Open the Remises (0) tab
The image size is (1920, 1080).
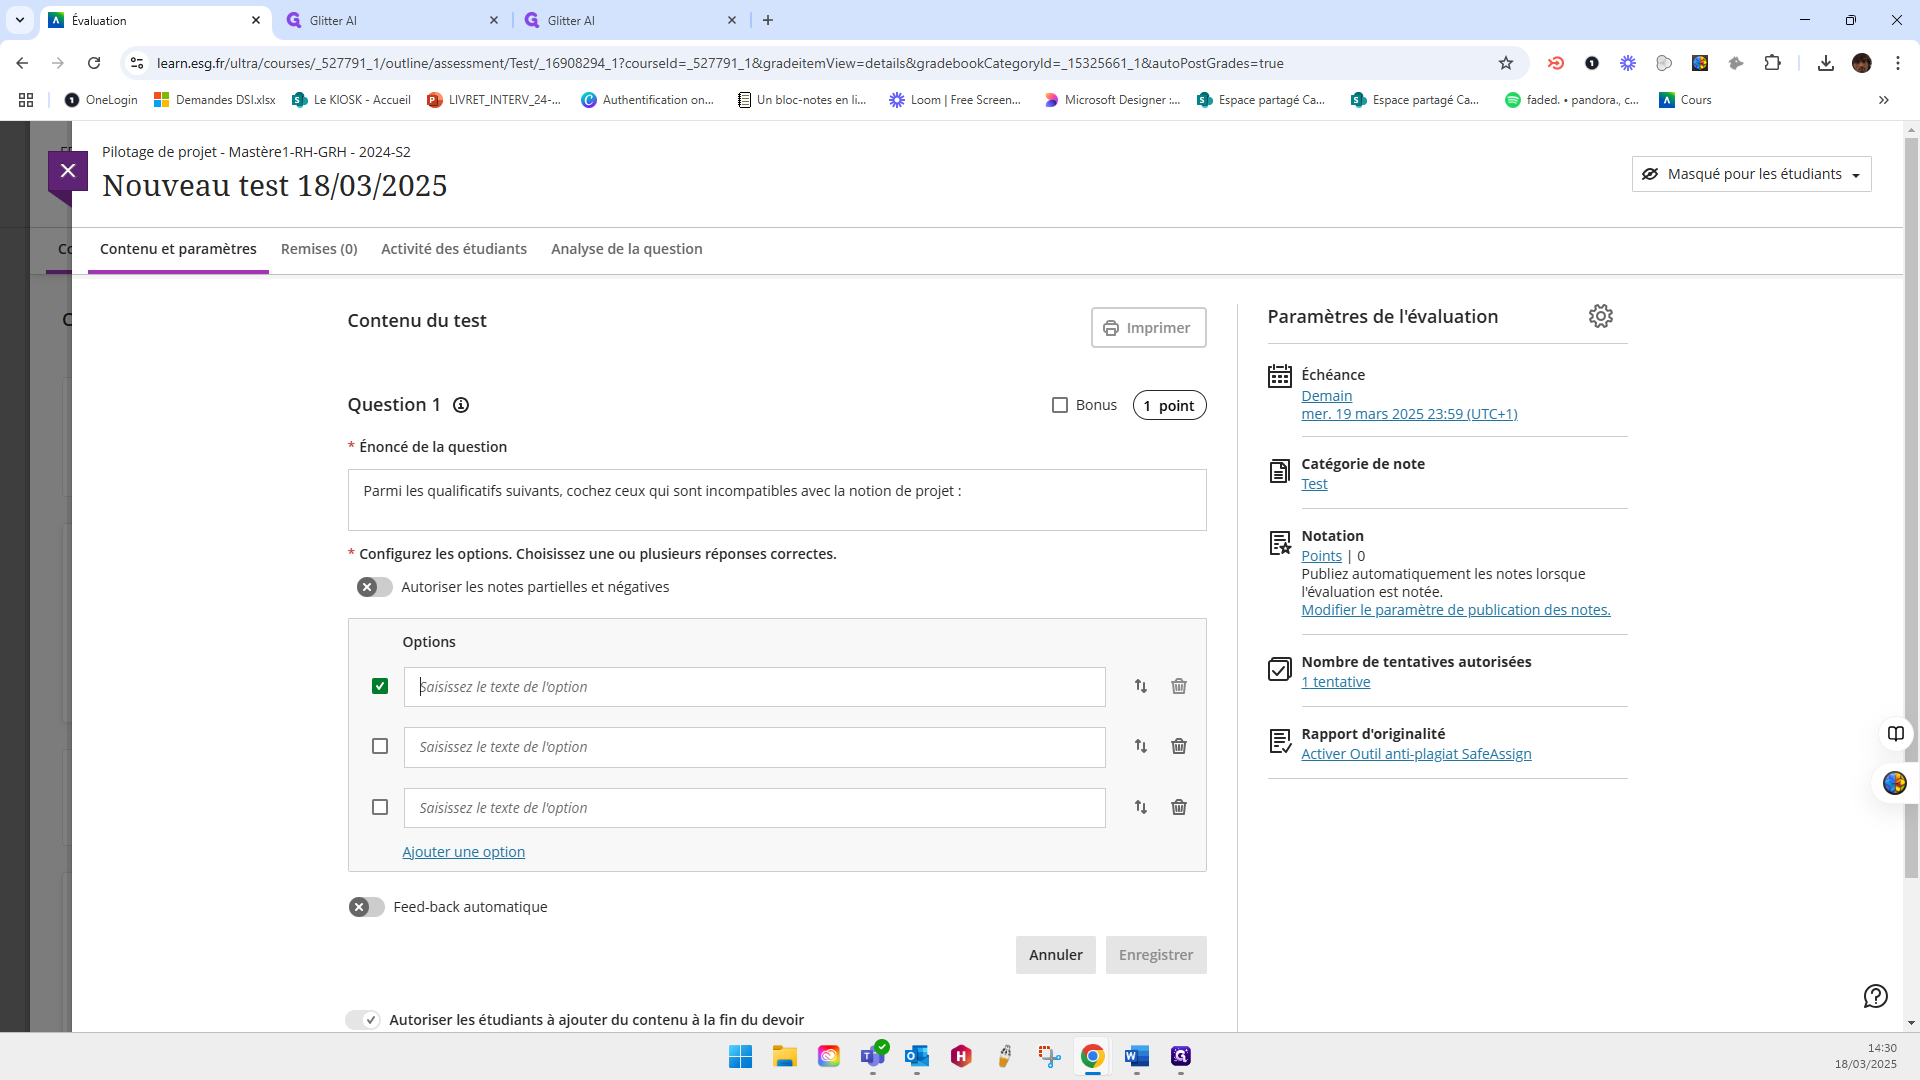pos(319,249)
